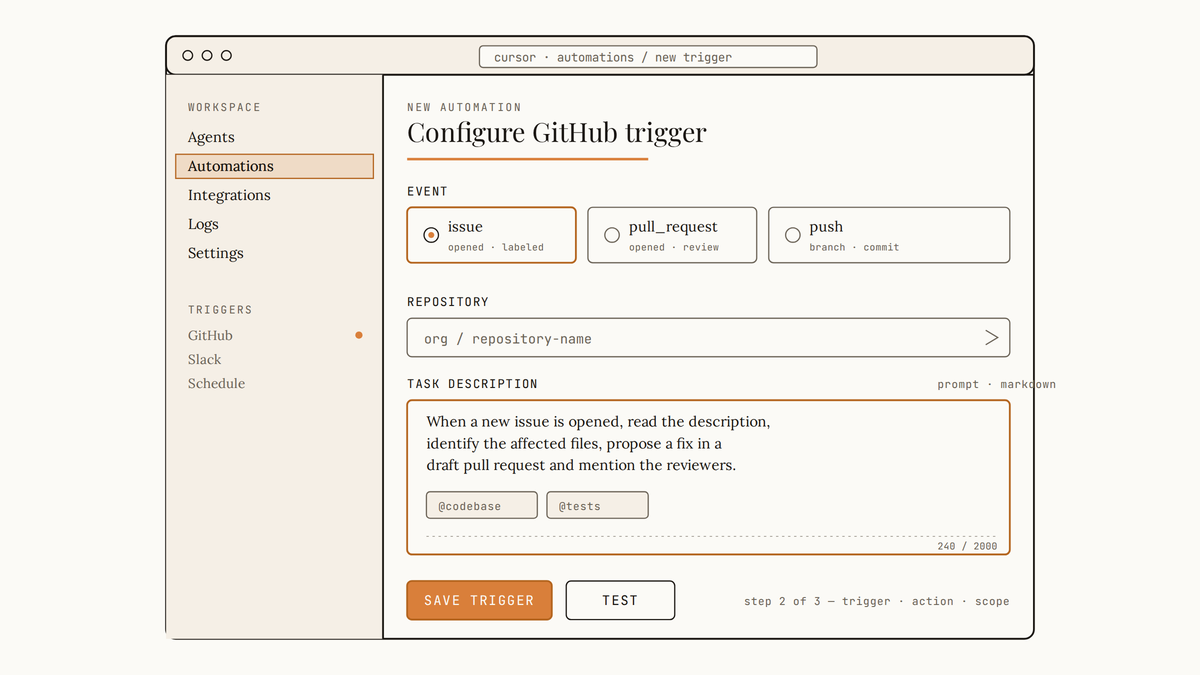Click the middle window control circle

(x=207, y=56)
